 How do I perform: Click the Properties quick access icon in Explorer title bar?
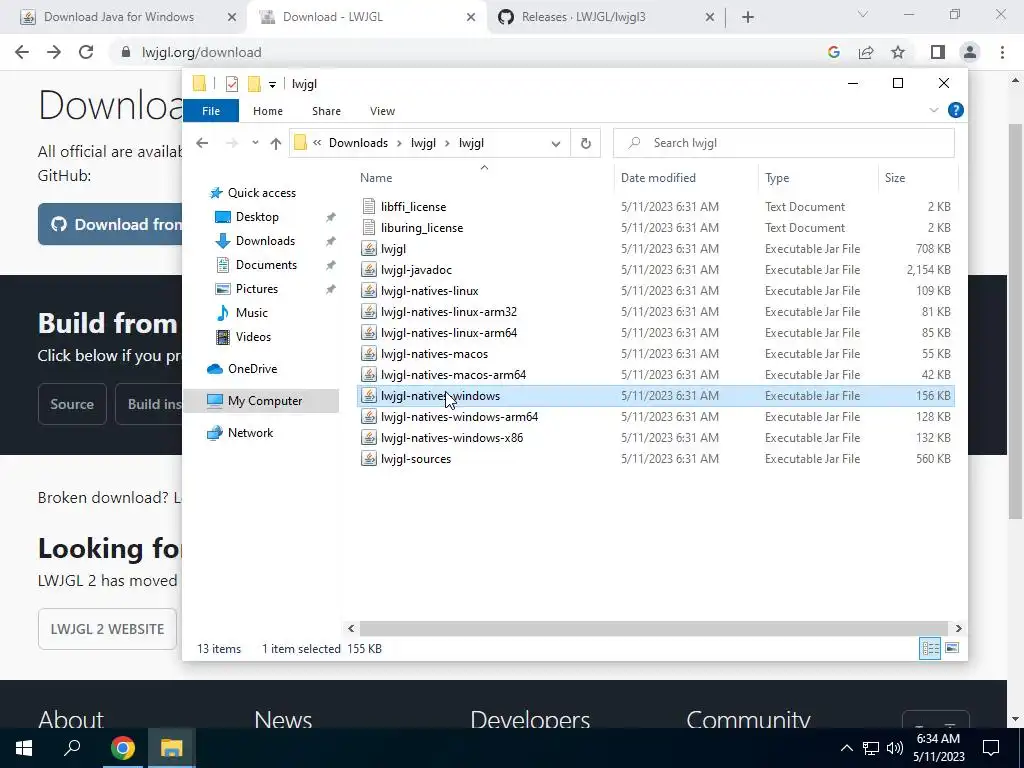[232, 84]
